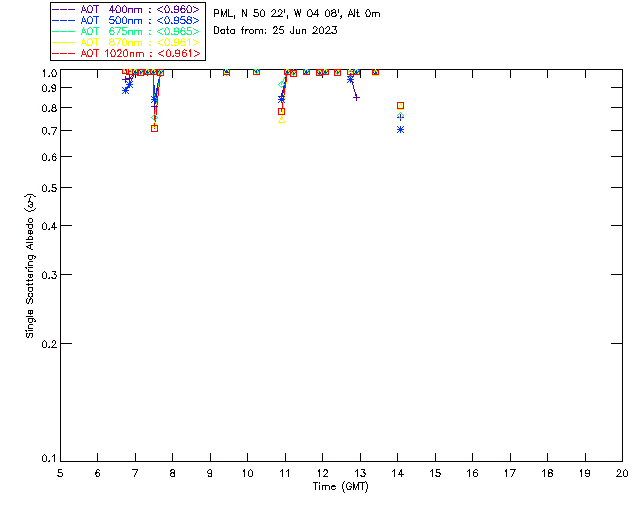Click the y-axis tick label 0.6
Viewport: 640px width, 512px height.
49,157
